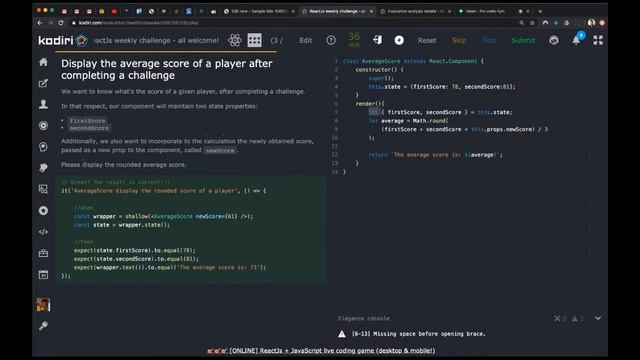Click the 'newScore' highlighted word in description
This screenshot has height=360, width=640.
(220, 150)
